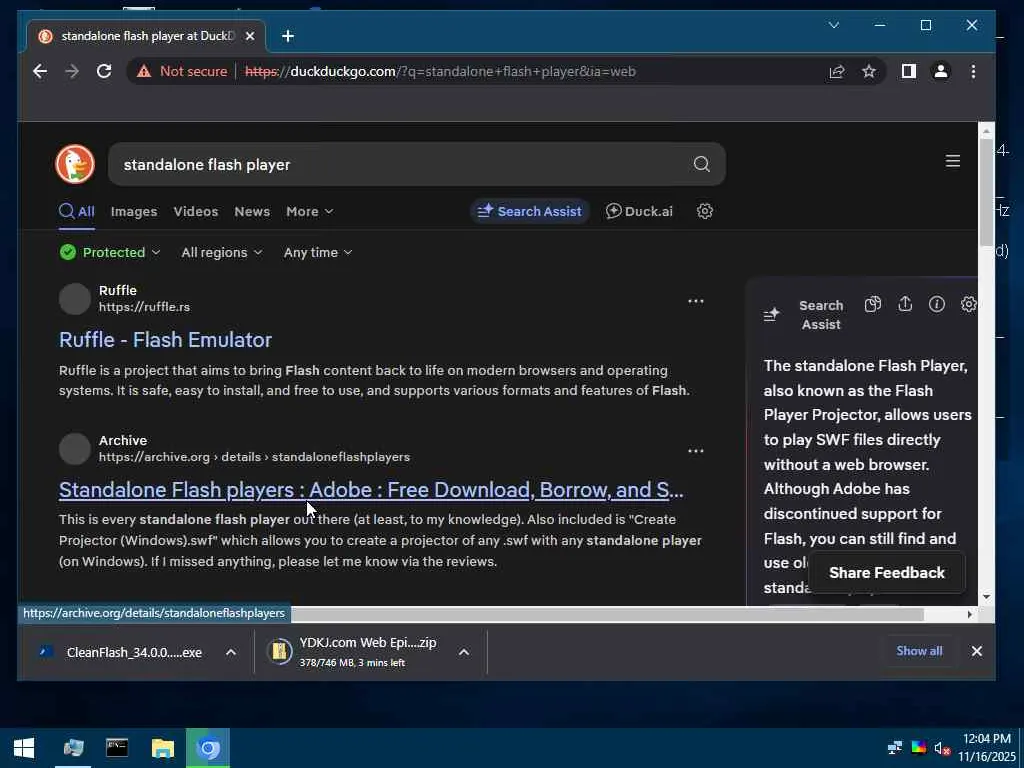Open options for the Archive result
Screen dimensions: 1024x768
coord(696,451)
